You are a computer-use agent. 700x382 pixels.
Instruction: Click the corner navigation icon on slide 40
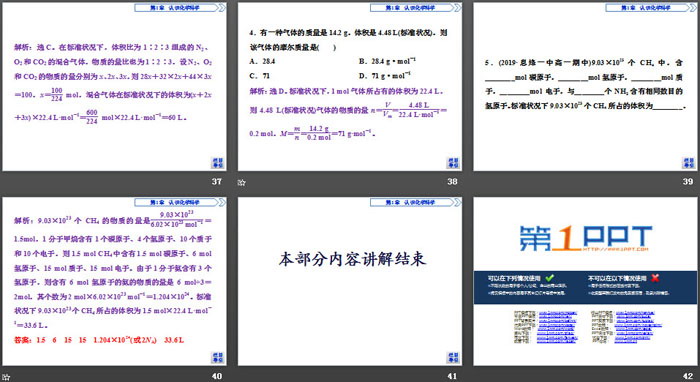pos(218,357)
